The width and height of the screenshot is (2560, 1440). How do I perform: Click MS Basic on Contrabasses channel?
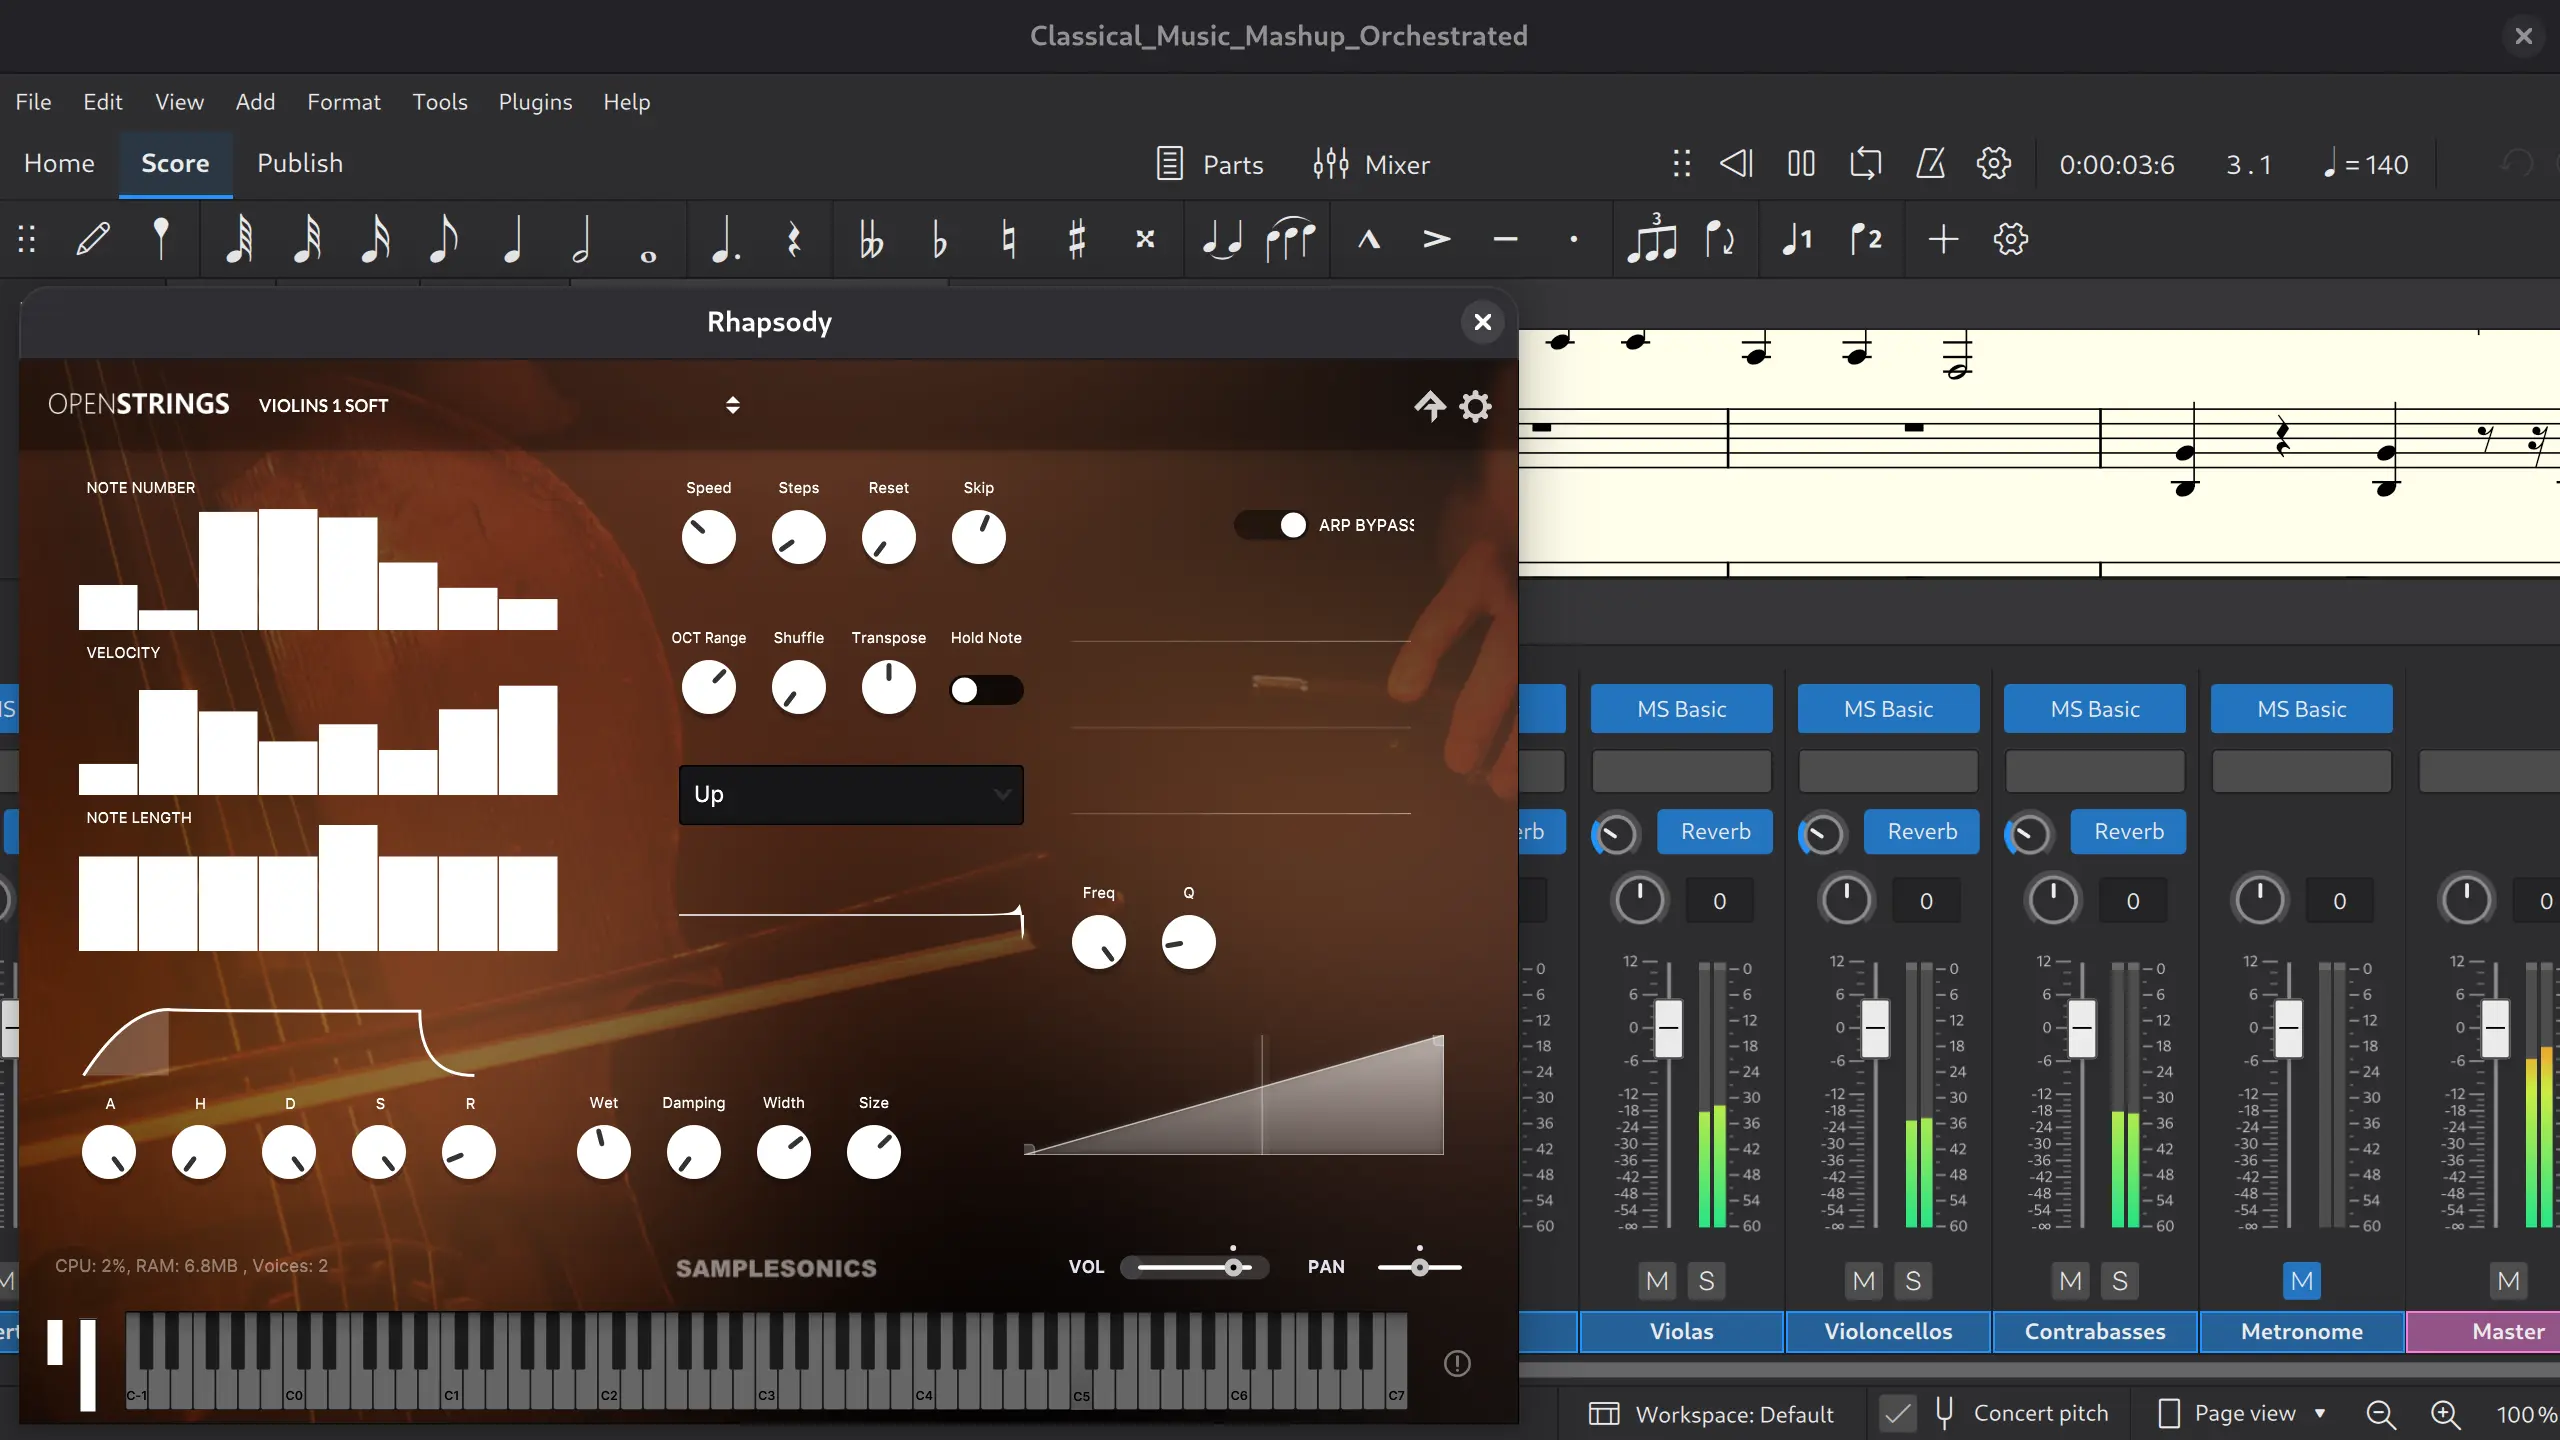[2095, 709]
